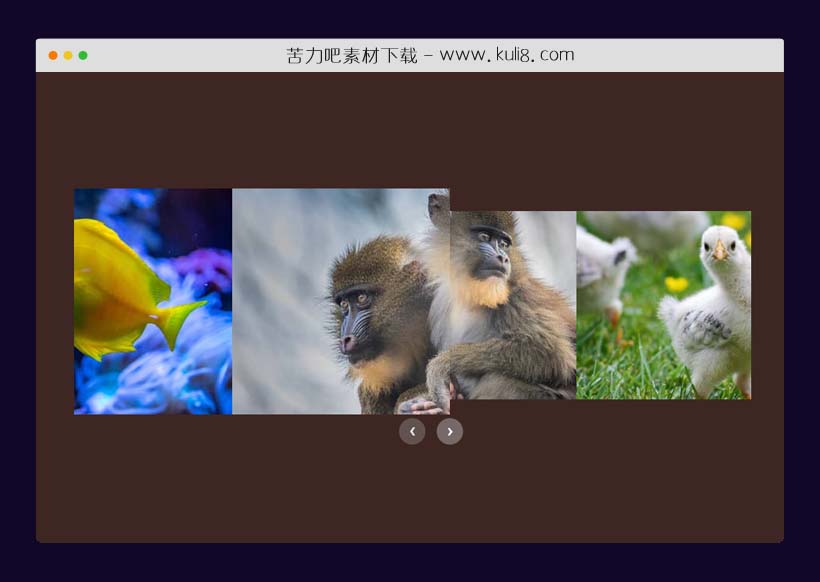Screen dimensions: 820x582
Task: Click the previous slide left arrow button
Action: coord(412,431)
